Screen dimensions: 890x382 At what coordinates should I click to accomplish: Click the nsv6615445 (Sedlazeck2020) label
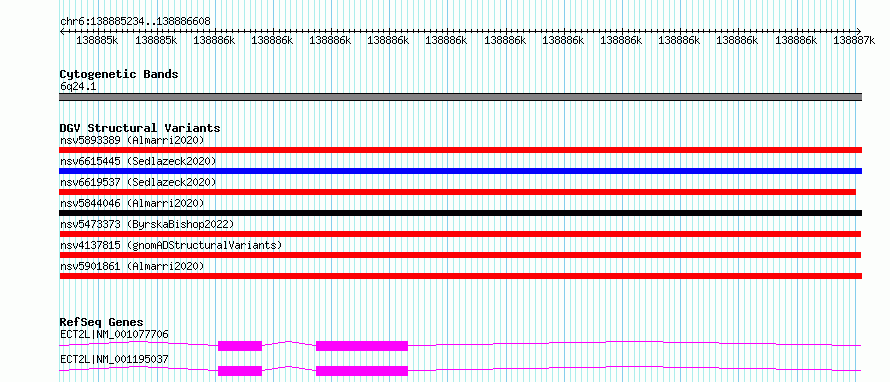[138, 161]
